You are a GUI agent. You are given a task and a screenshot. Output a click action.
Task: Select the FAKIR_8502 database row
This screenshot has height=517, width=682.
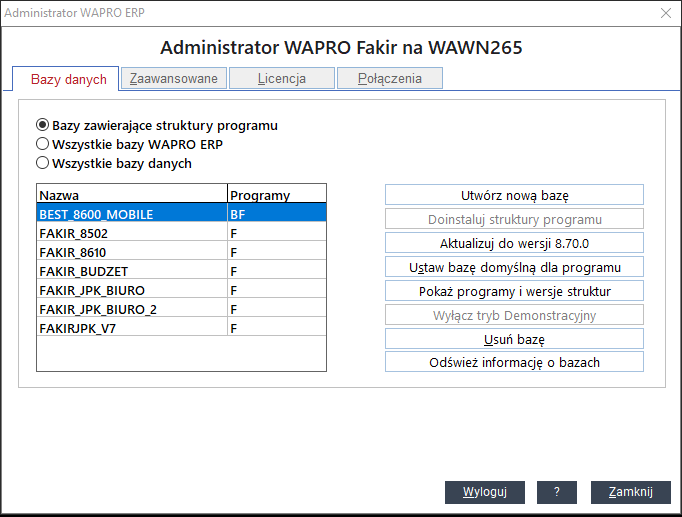point(181,233)
